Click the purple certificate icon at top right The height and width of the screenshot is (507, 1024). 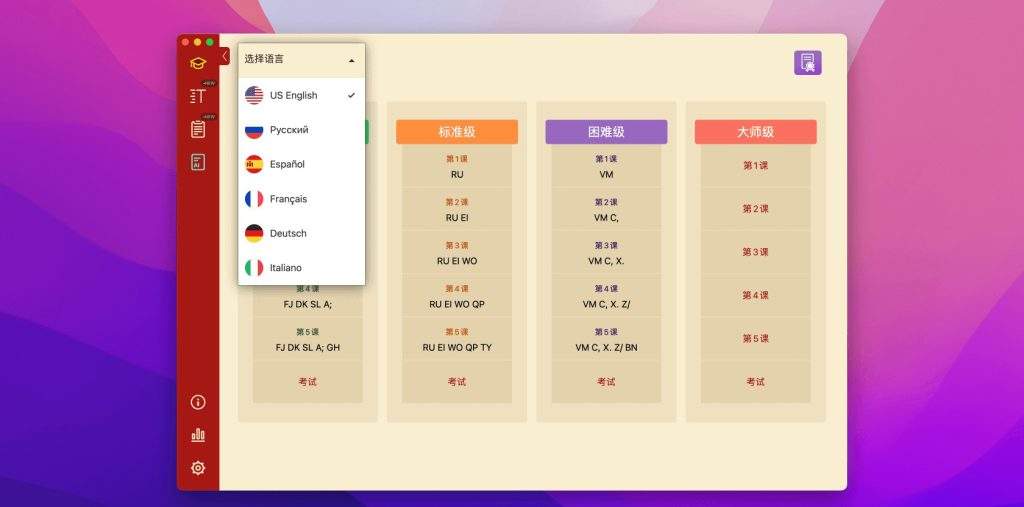click(807, 63)
